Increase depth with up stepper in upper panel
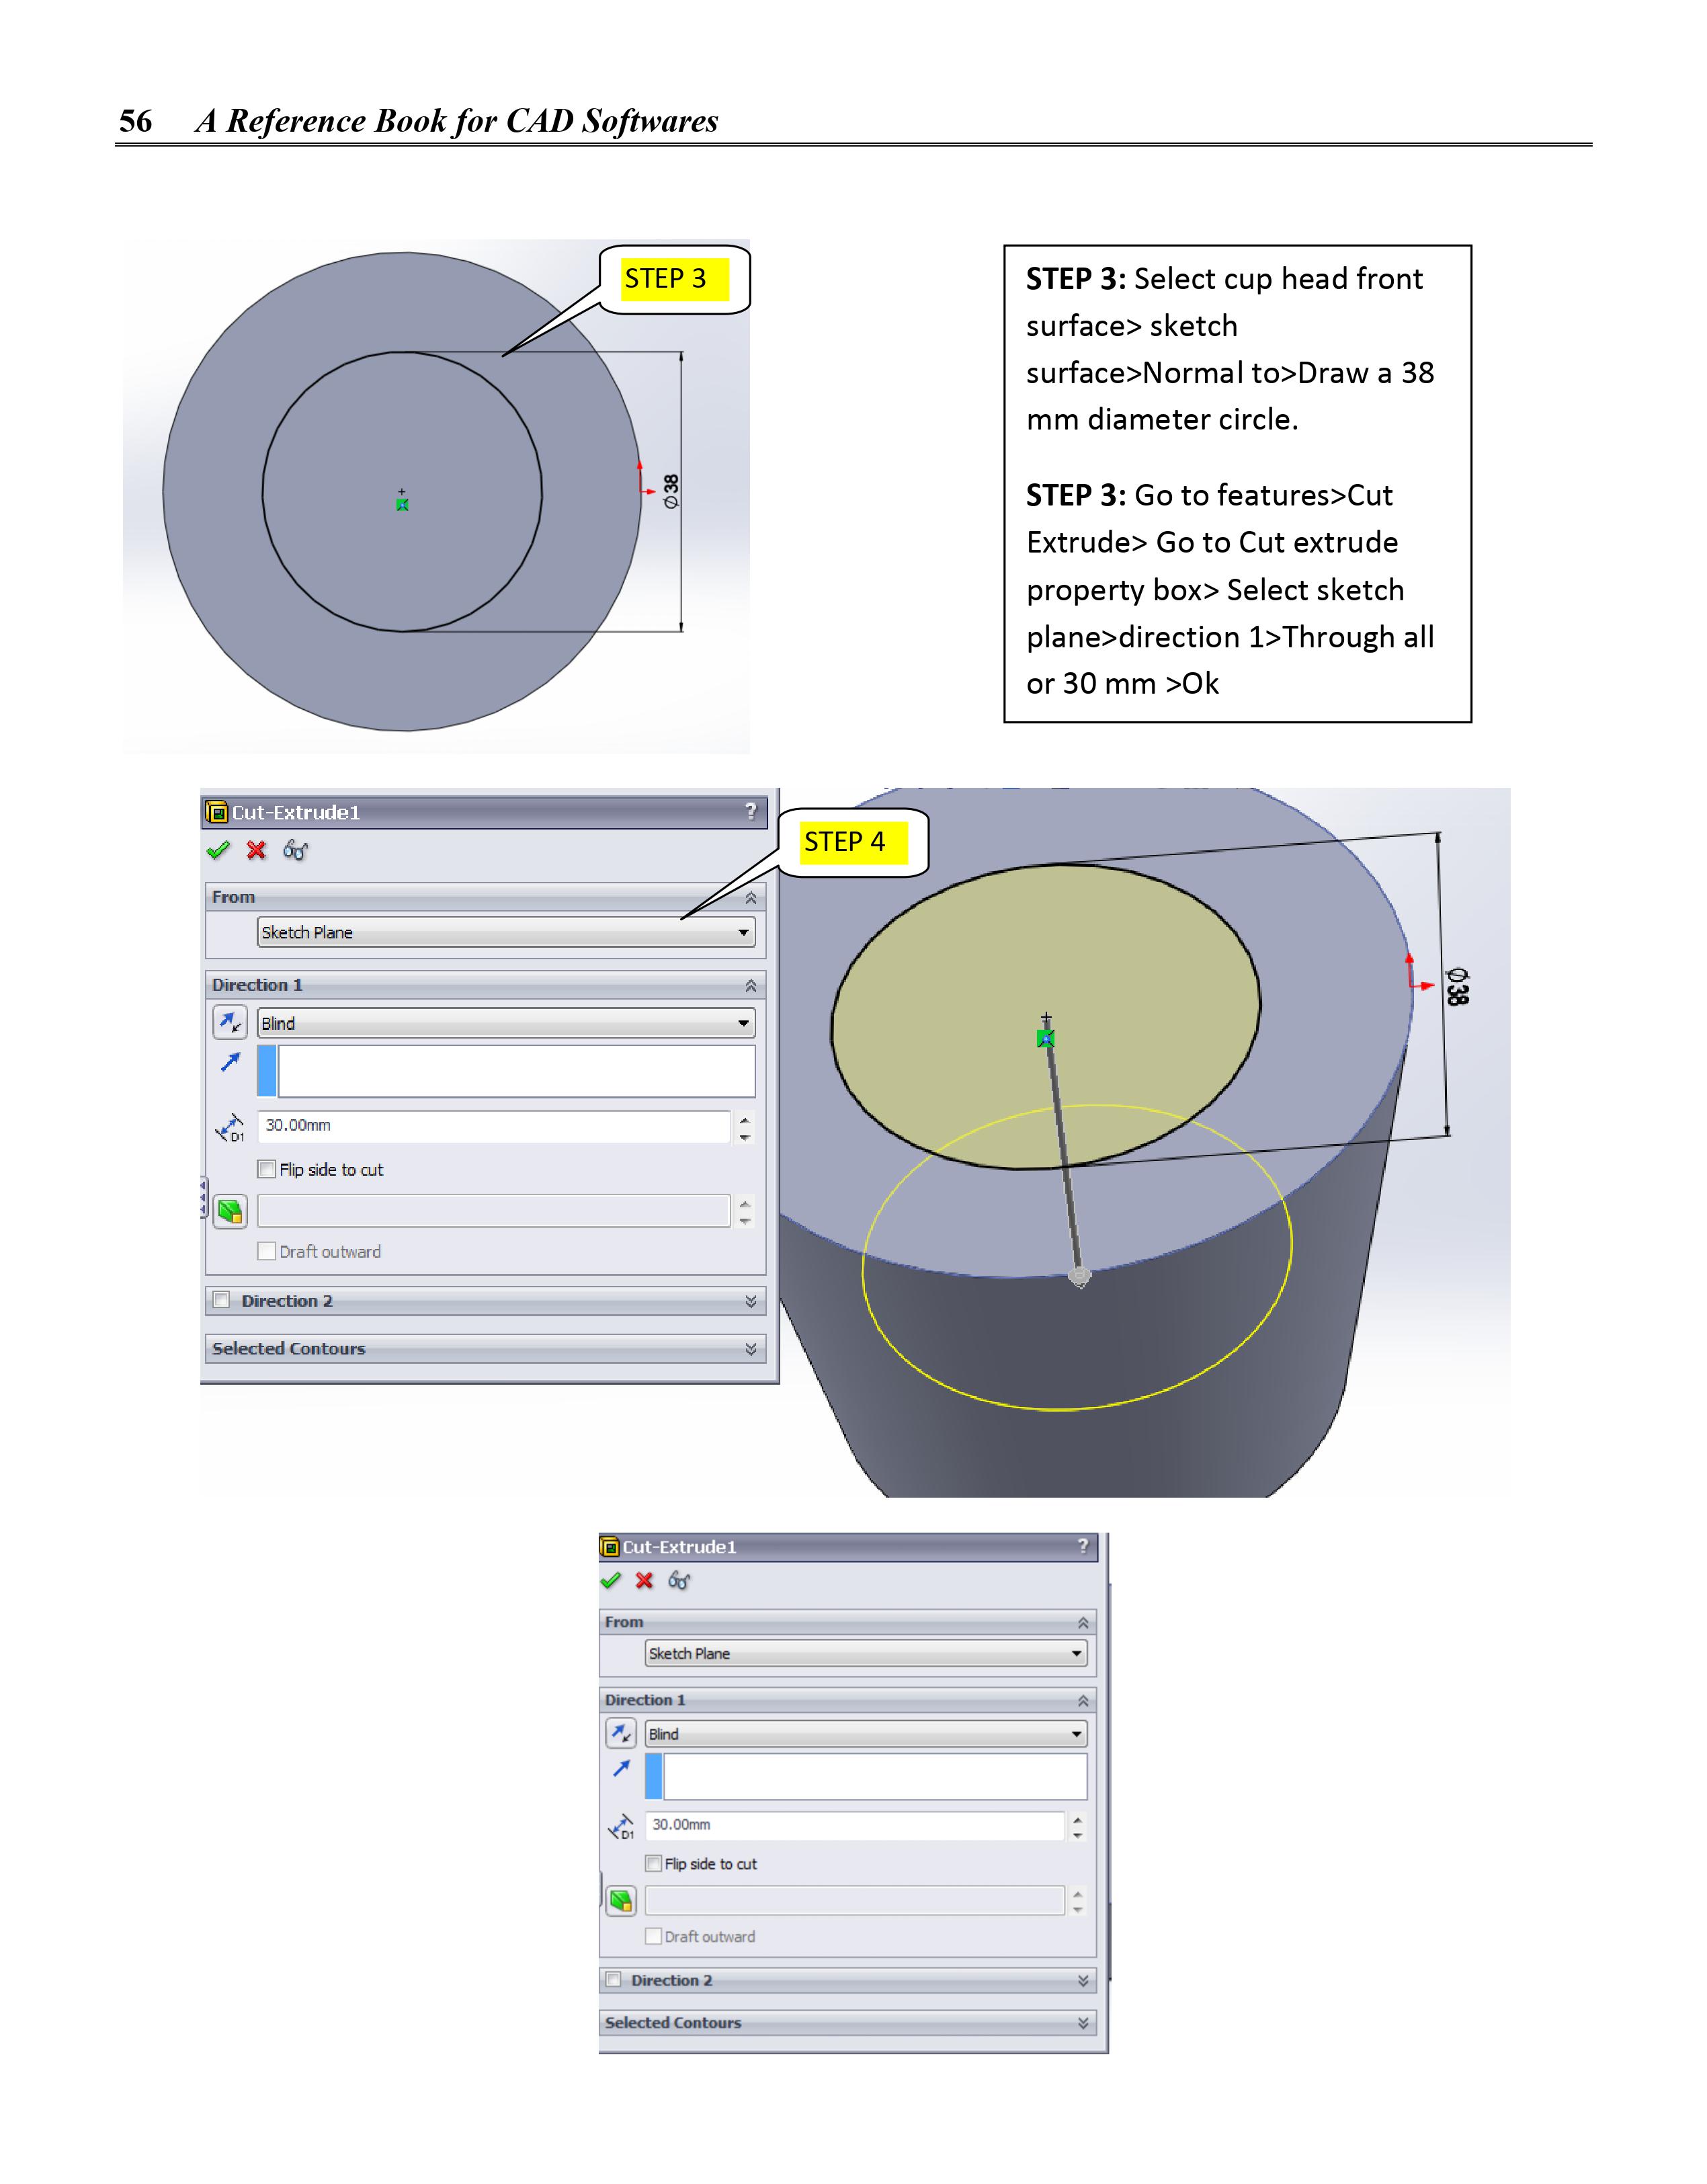 [745, 1119]
